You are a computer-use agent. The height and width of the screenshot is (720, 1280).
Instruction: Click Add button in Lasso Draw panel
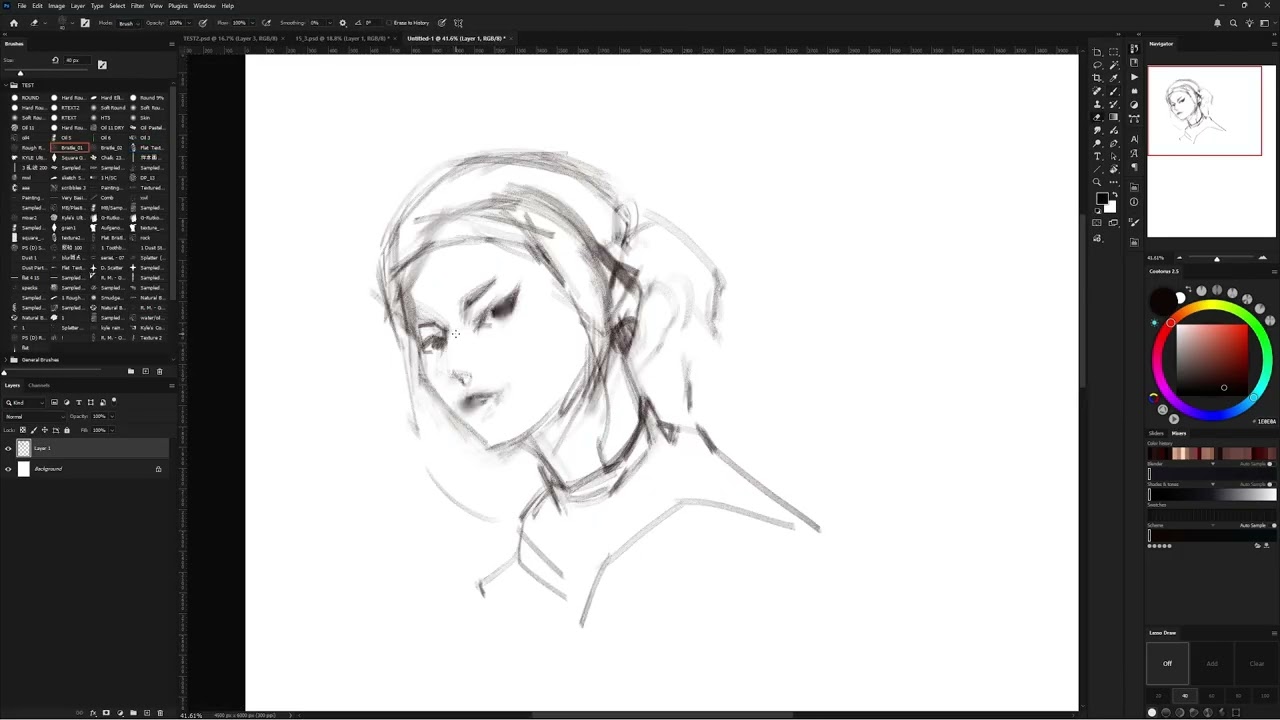point(1212,664)
